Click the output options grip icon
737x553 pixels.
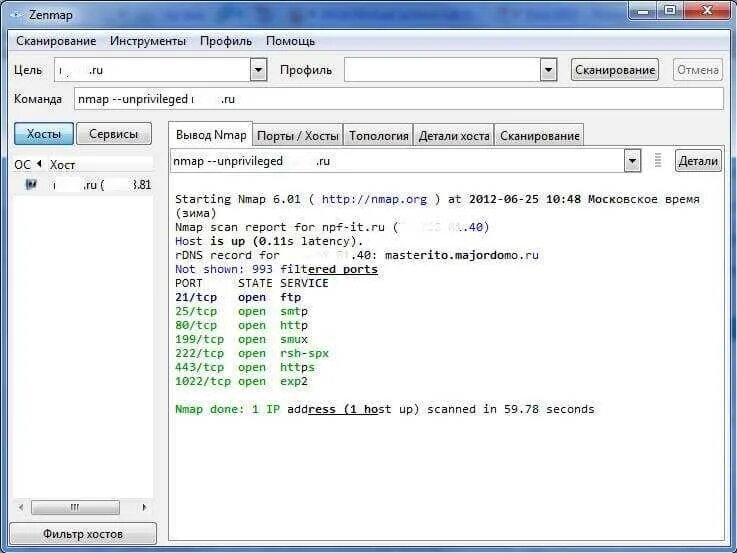pyautogui.click(x=658, y=160)
